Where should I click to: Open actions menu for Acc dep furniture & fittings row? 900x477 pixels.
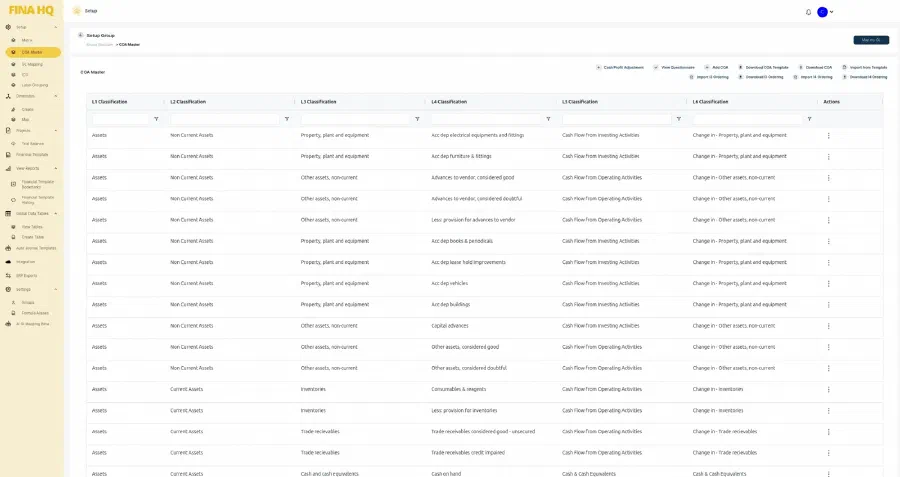828,157
